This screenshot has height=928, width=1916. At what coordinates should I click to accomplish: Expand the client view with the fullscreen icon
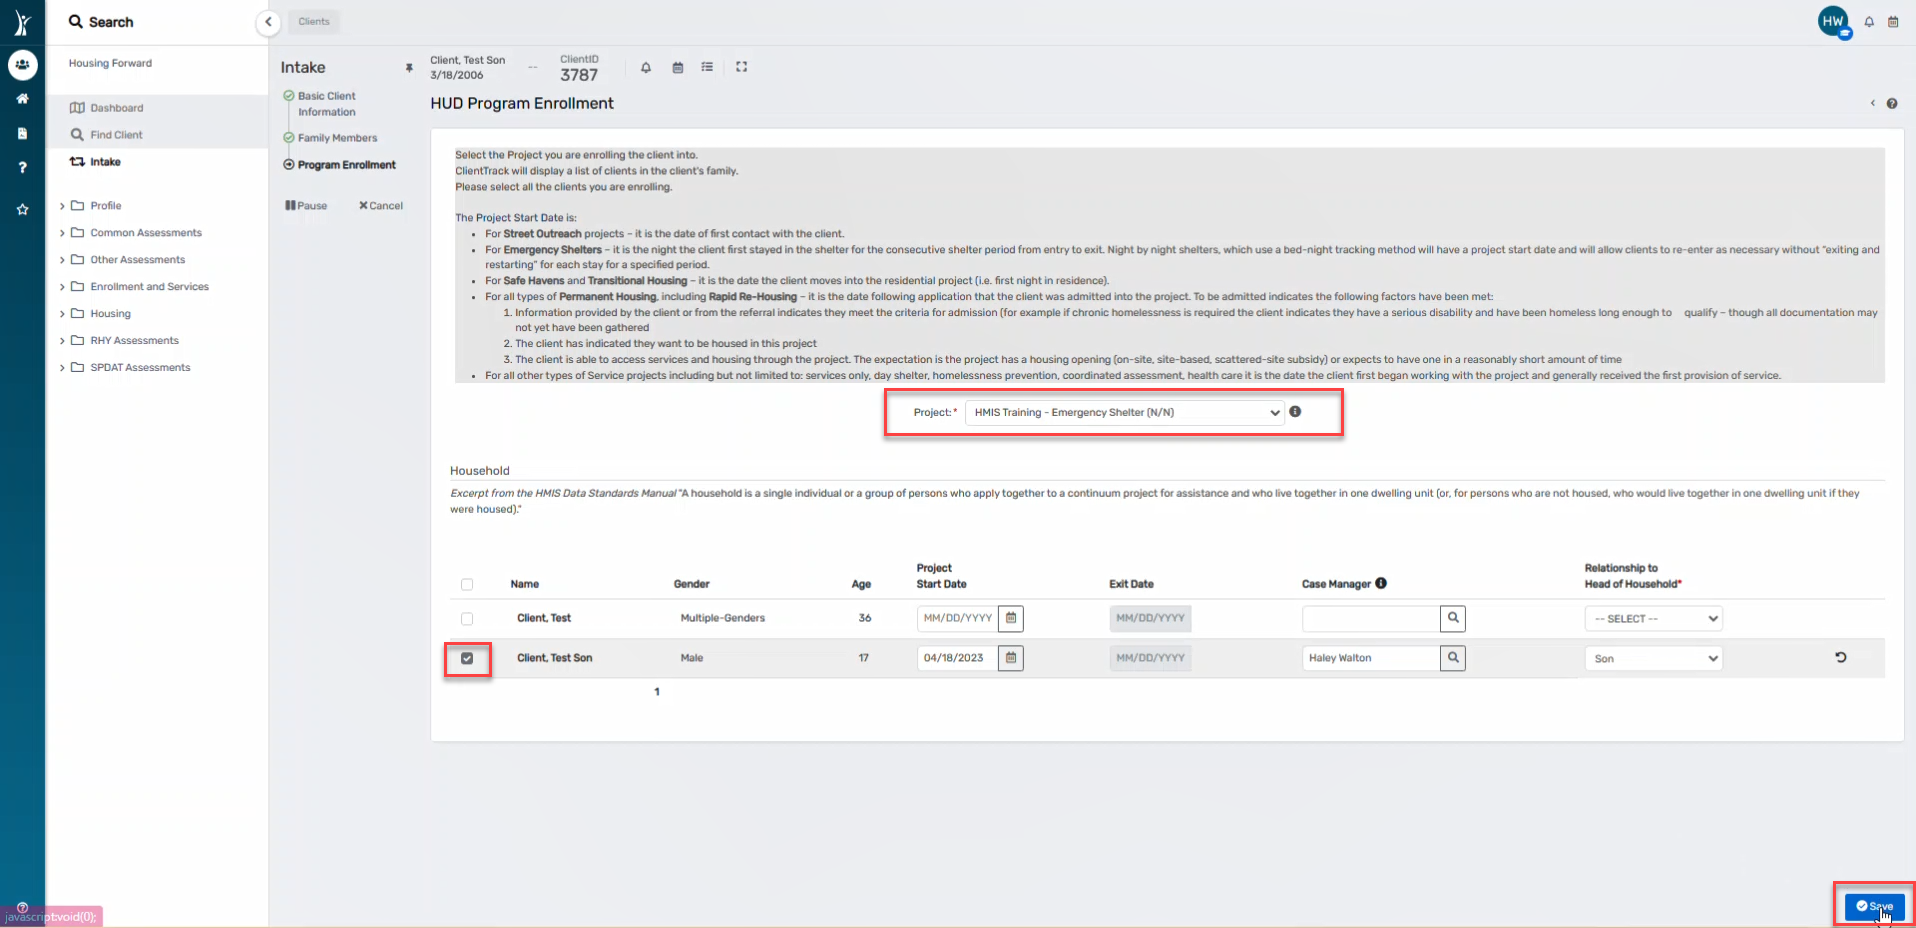(742, 67)
